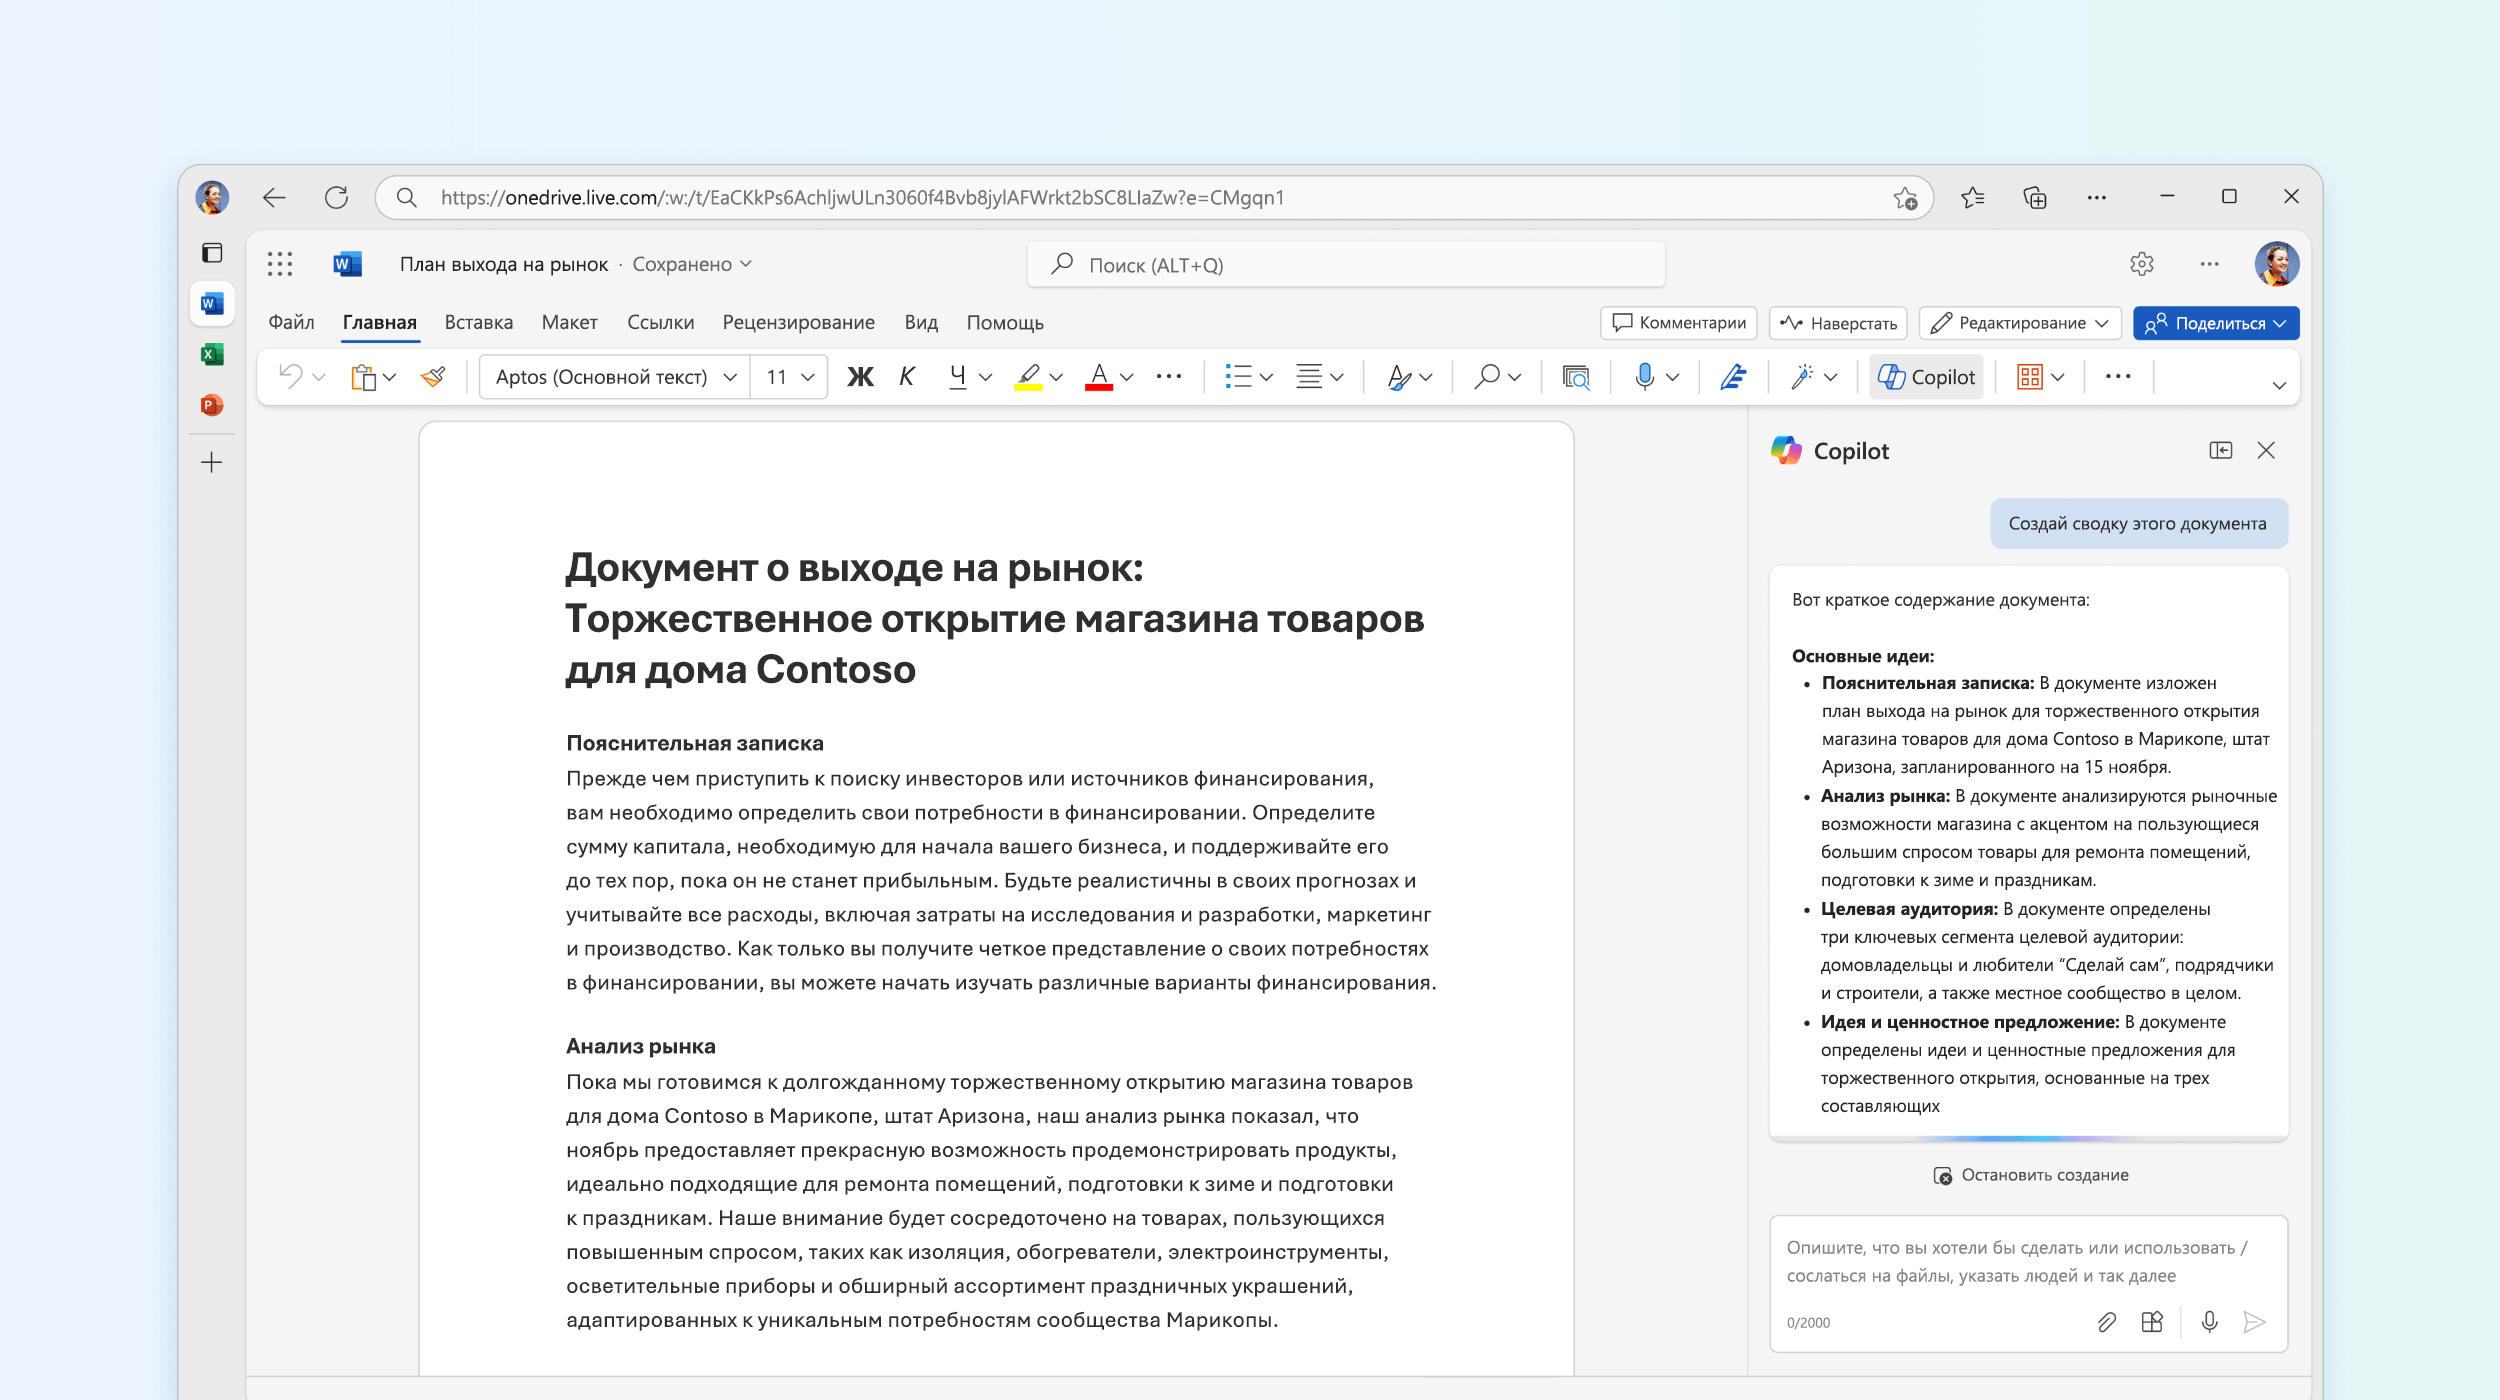Open Excel from the browser sidebar
The image size is (2500, 1400).
pos(212,354)
